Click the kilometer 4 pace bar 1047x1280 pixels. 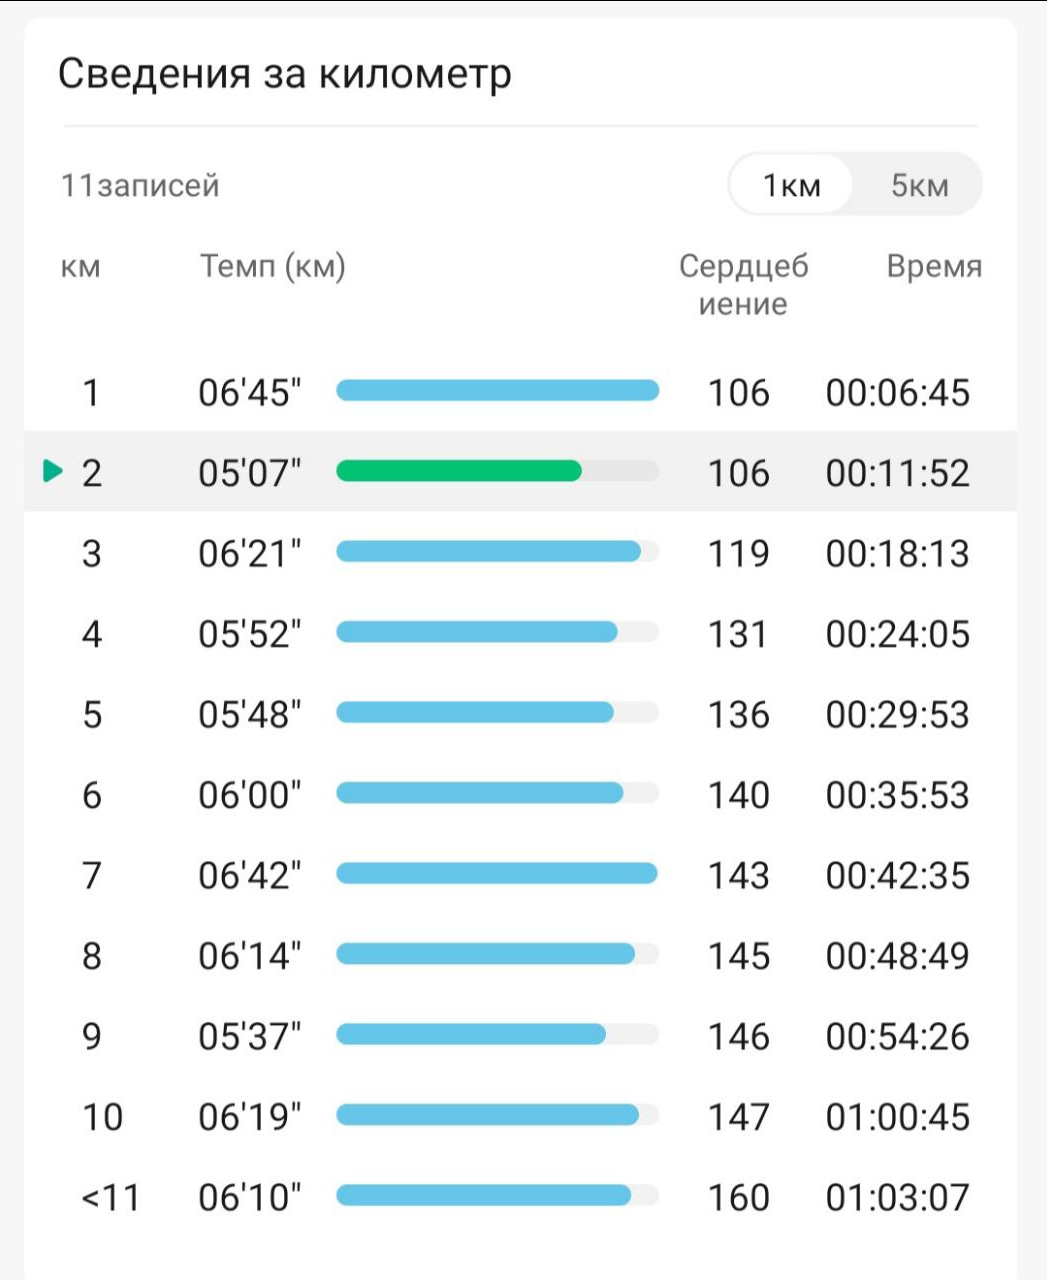(x=477, y=632)
